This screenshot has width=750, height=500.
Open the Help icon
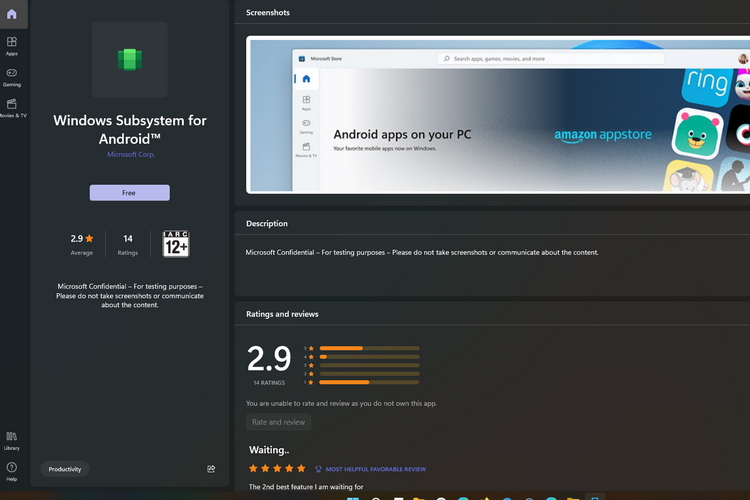click(x=11, y=471)
